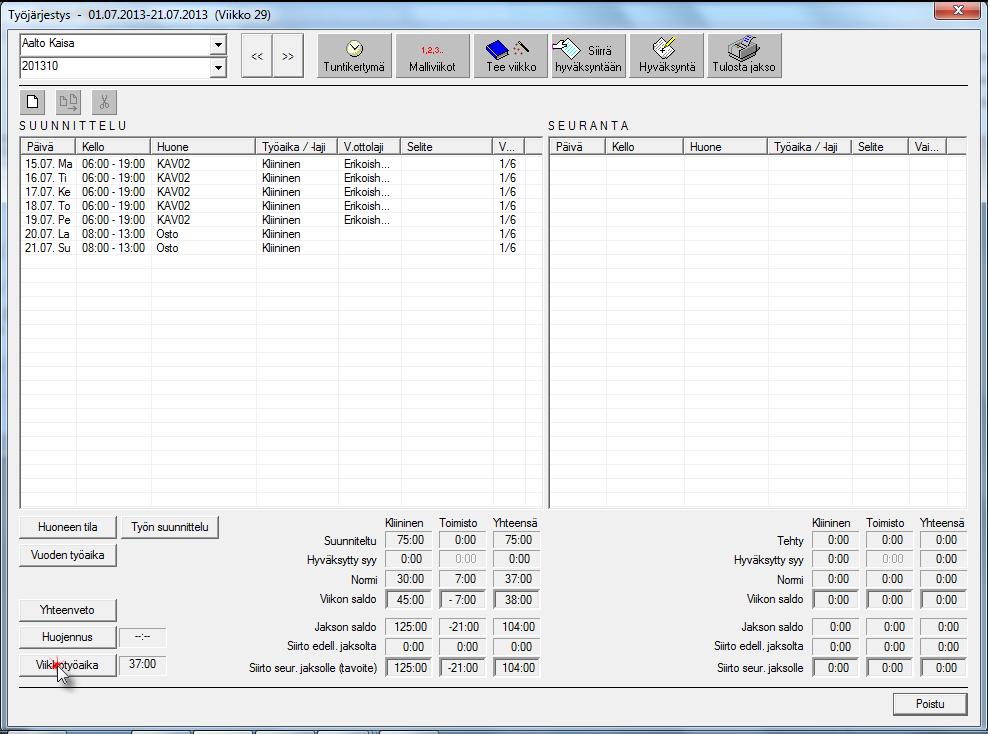The width and height of the screenshot is (988, 734).
Task: Click V.ottolaji column header
Action: tap(369, 147)
